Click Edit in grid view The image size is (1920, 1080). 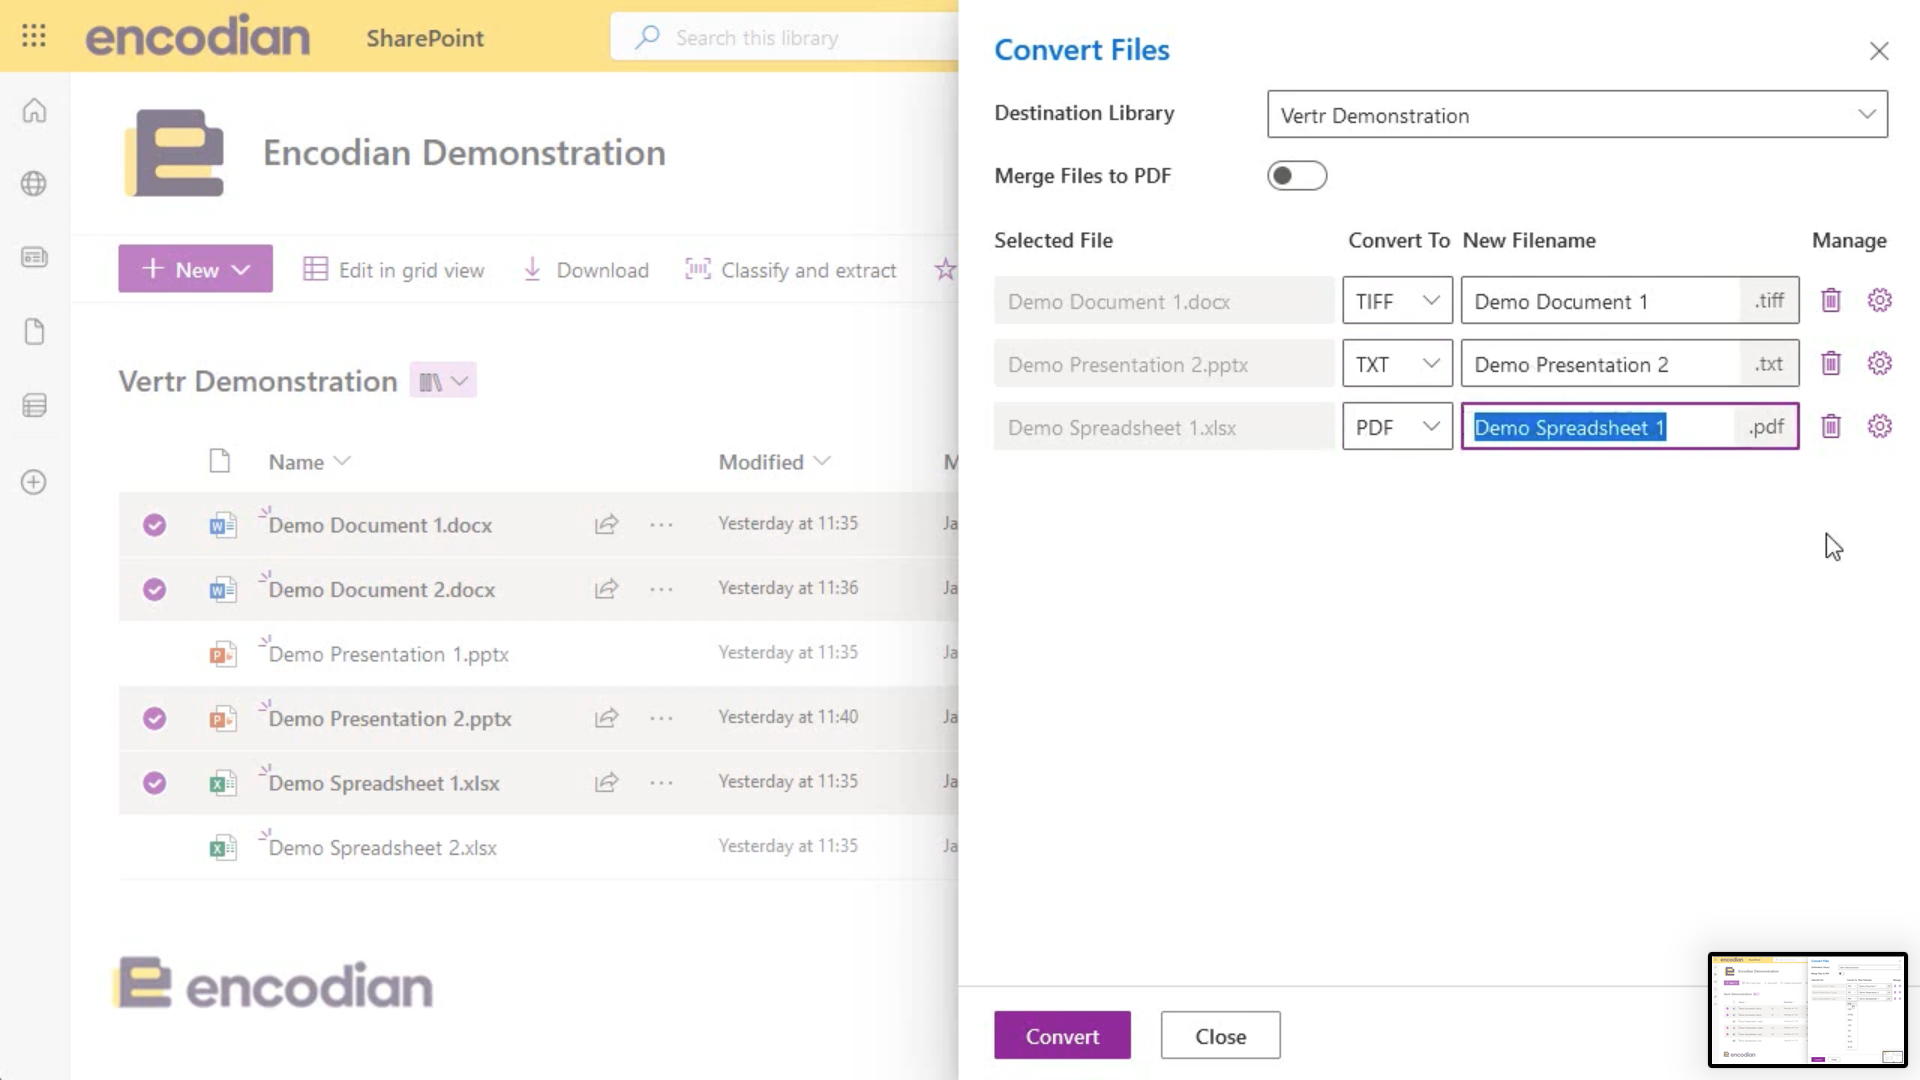[394, 270]
